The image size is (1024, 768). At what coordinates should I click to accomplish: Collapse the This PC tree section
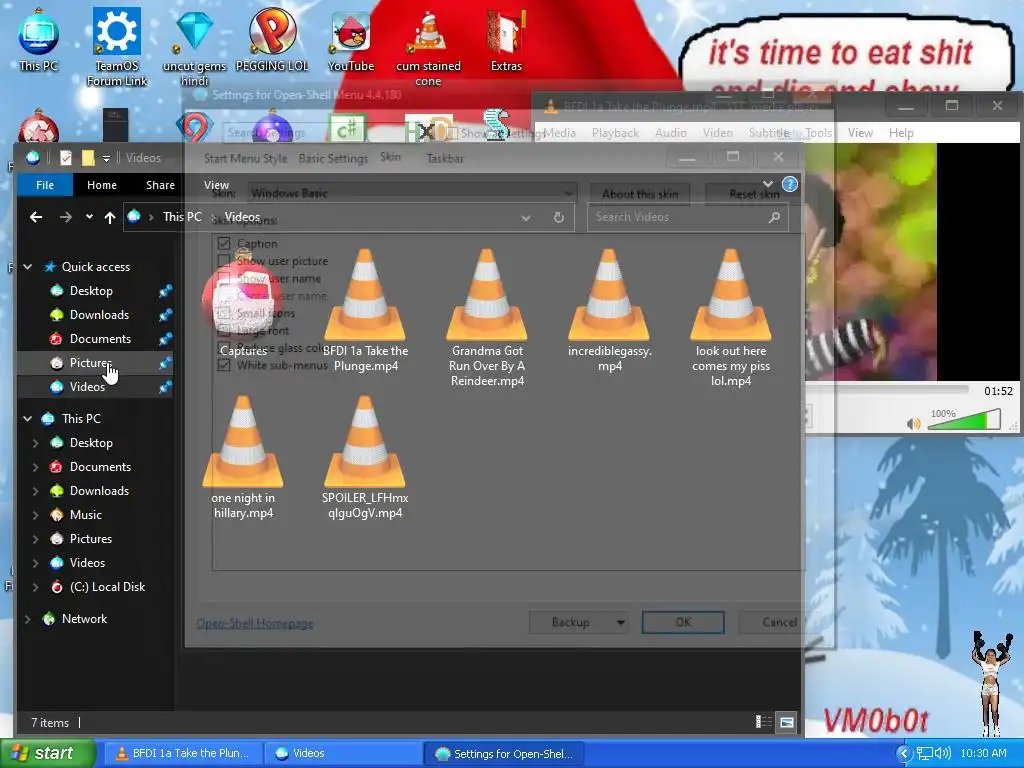click(28, 419)
